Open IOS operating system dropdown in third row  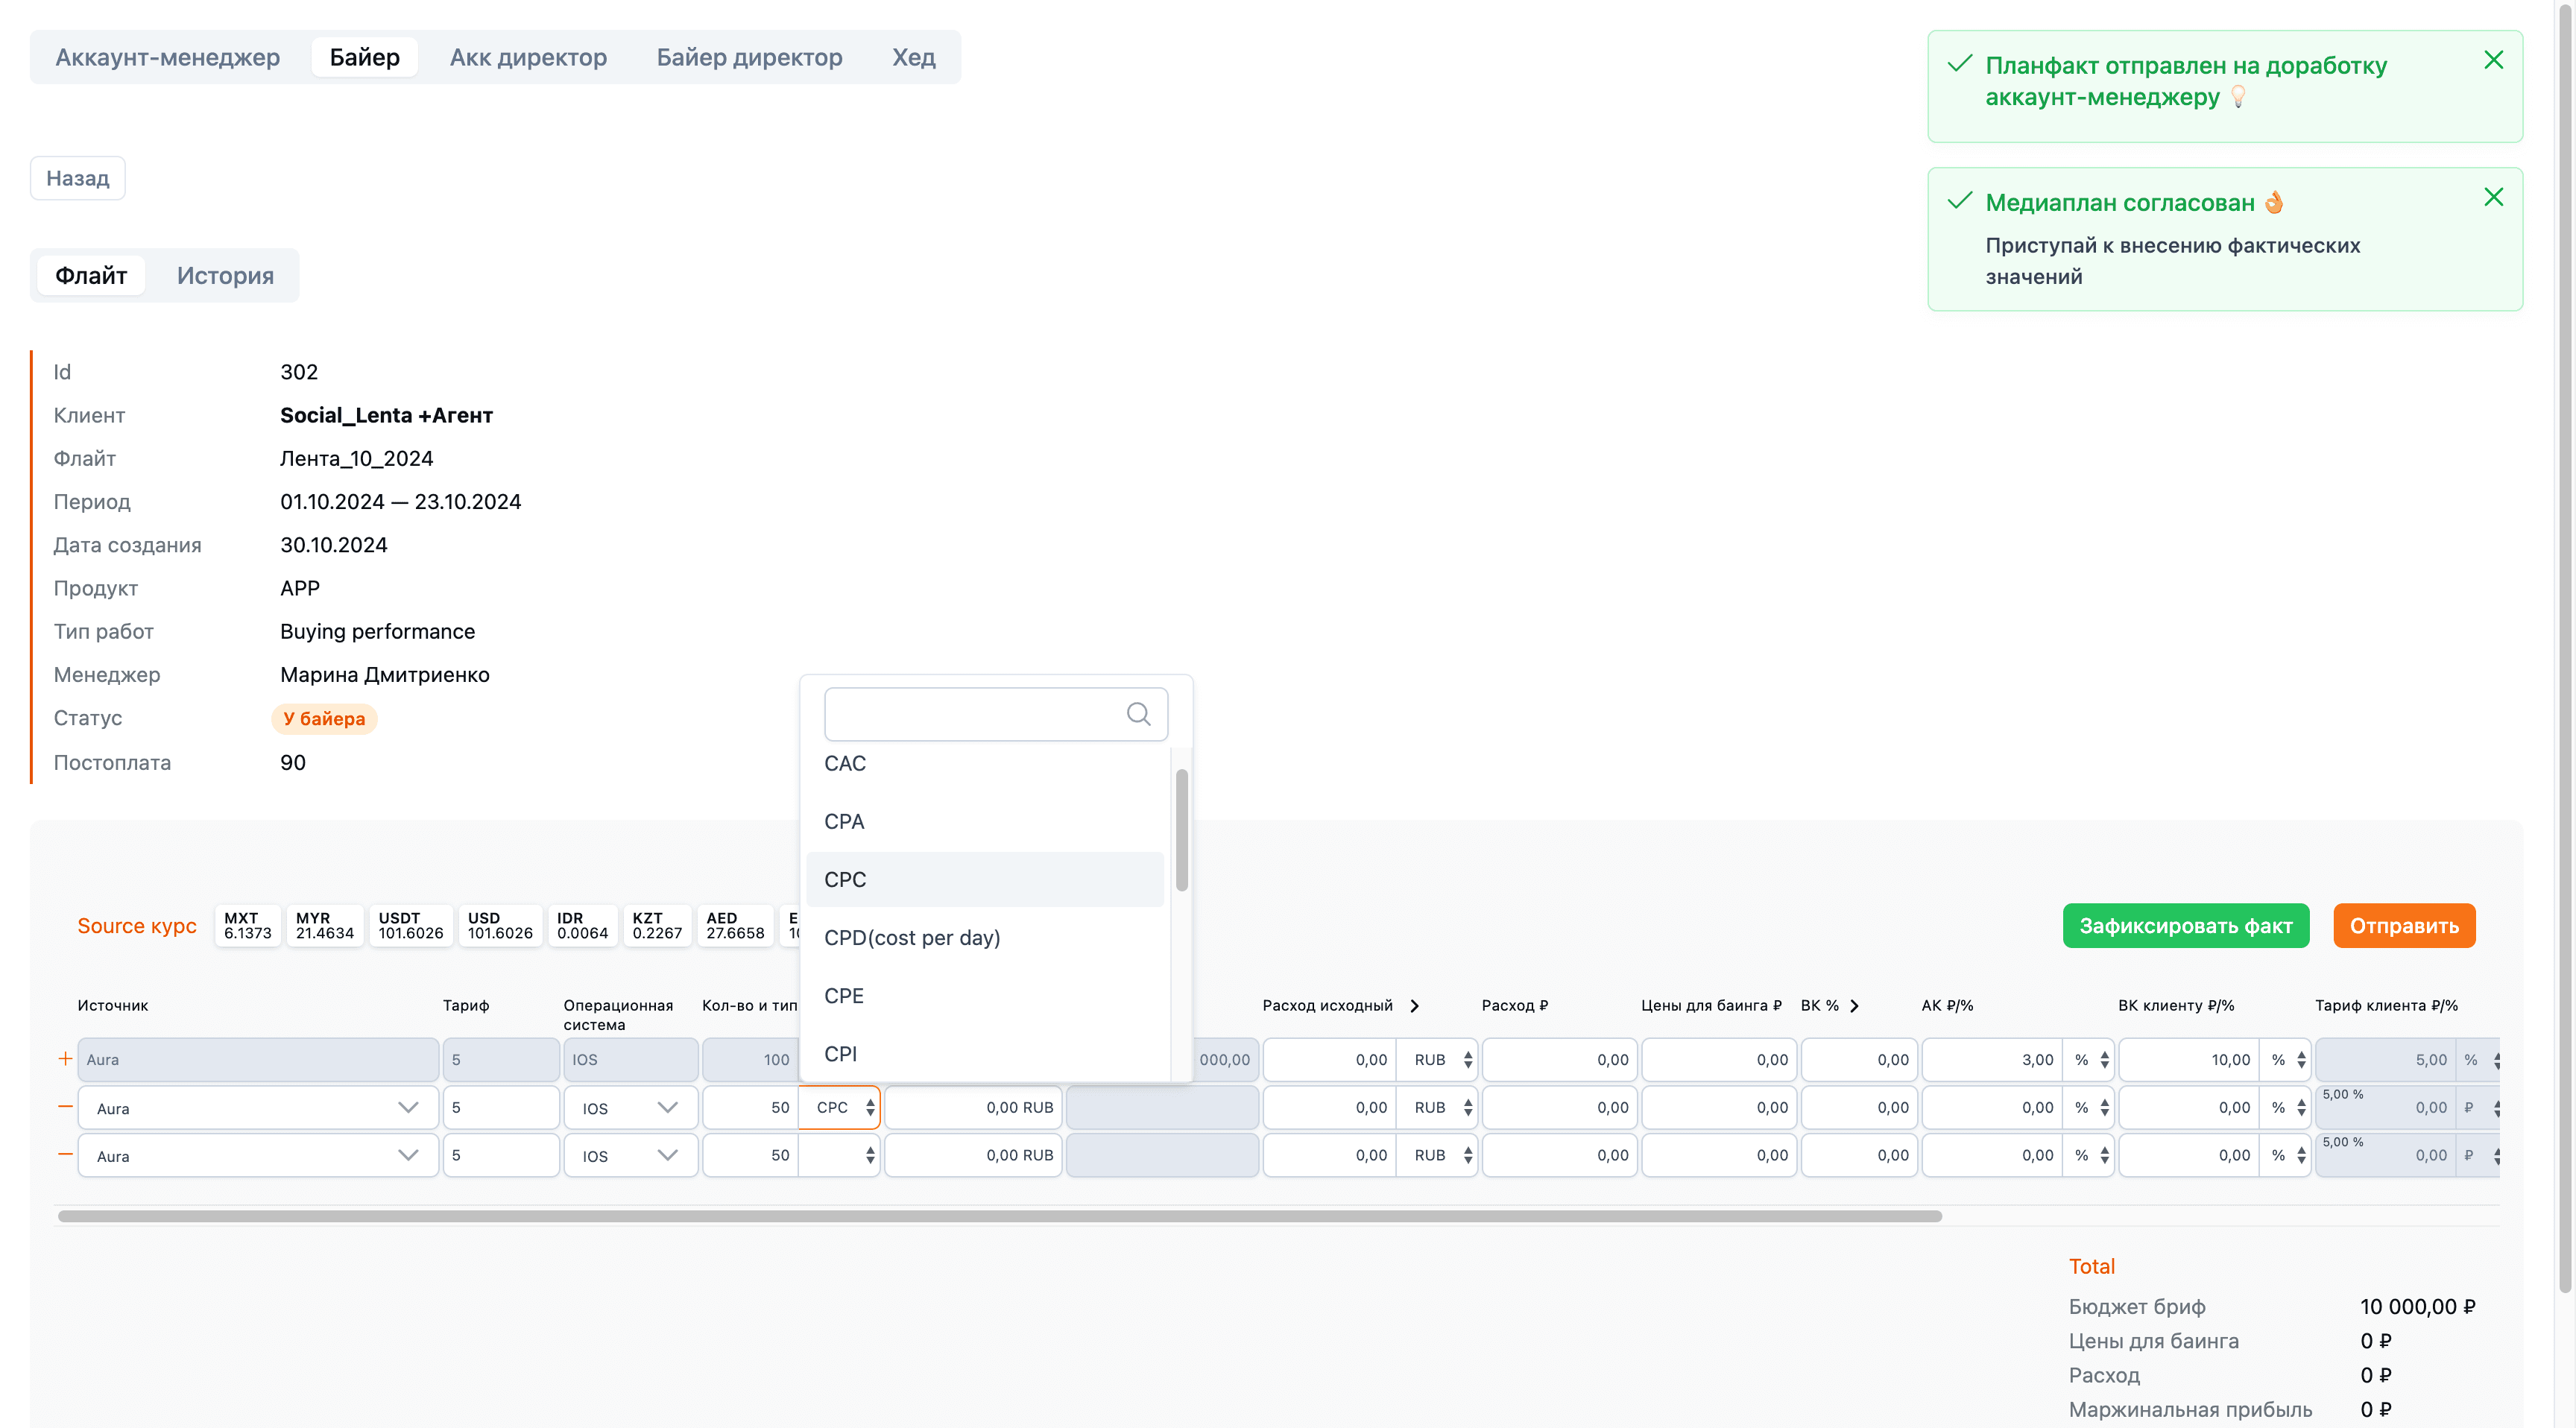click(x=630, y=1155)
